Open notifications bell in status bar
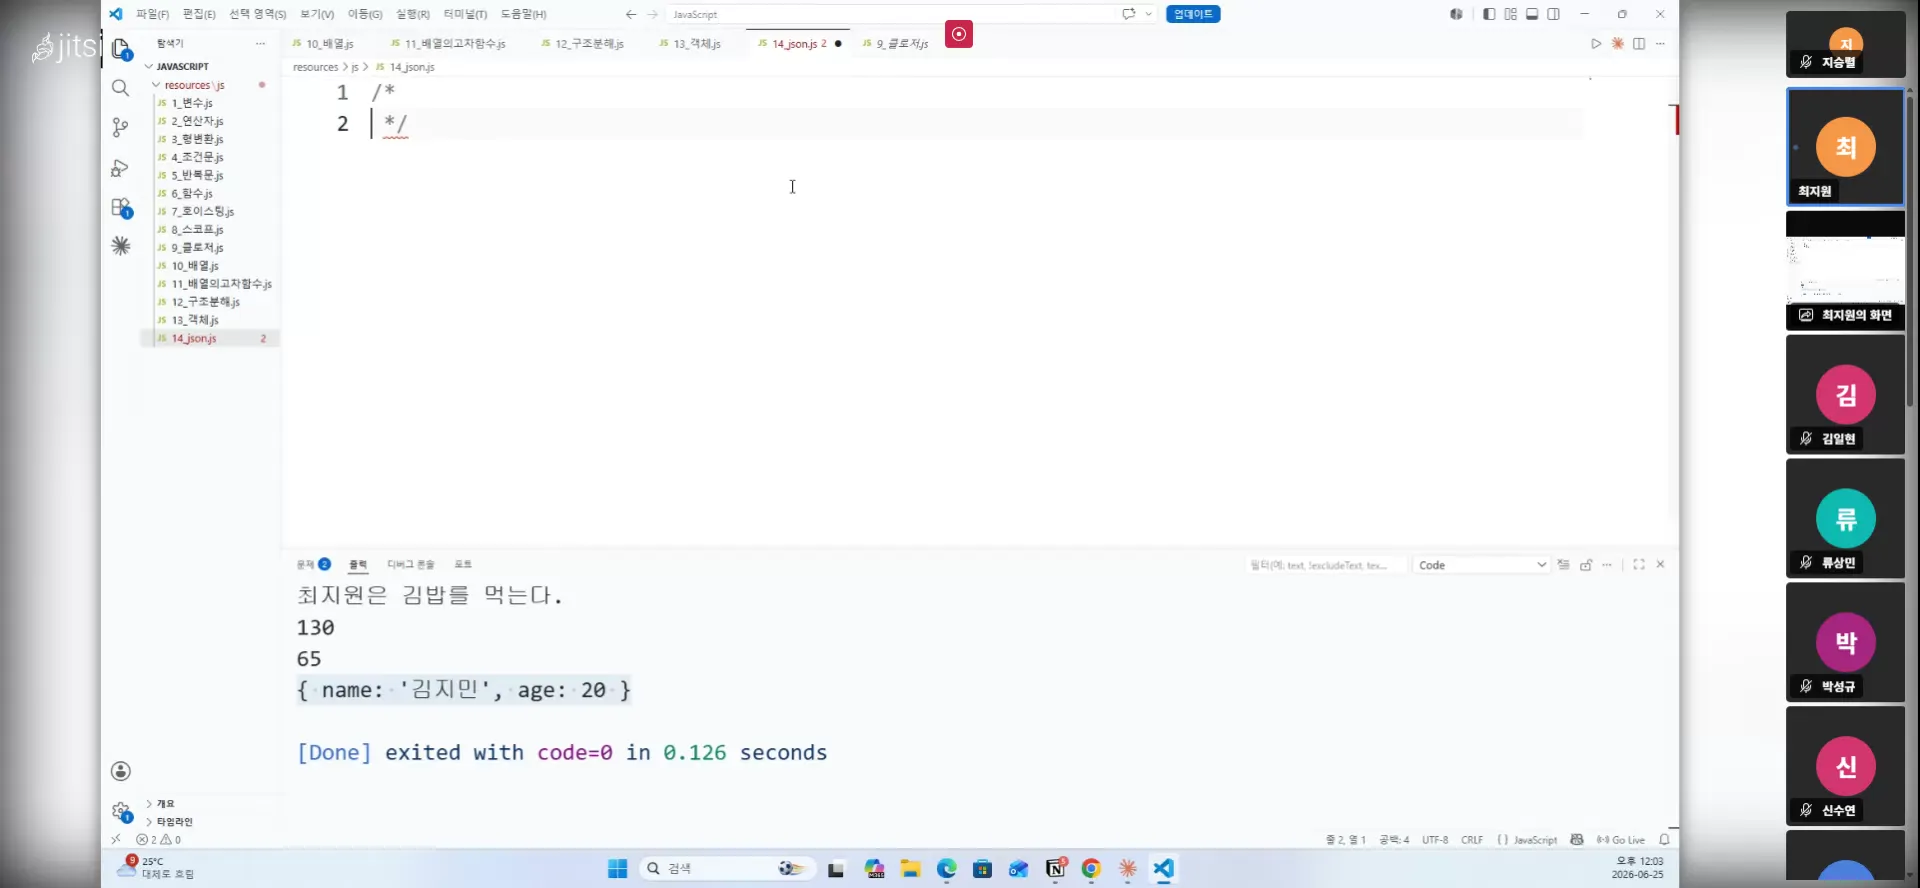 coord(1664,840)
